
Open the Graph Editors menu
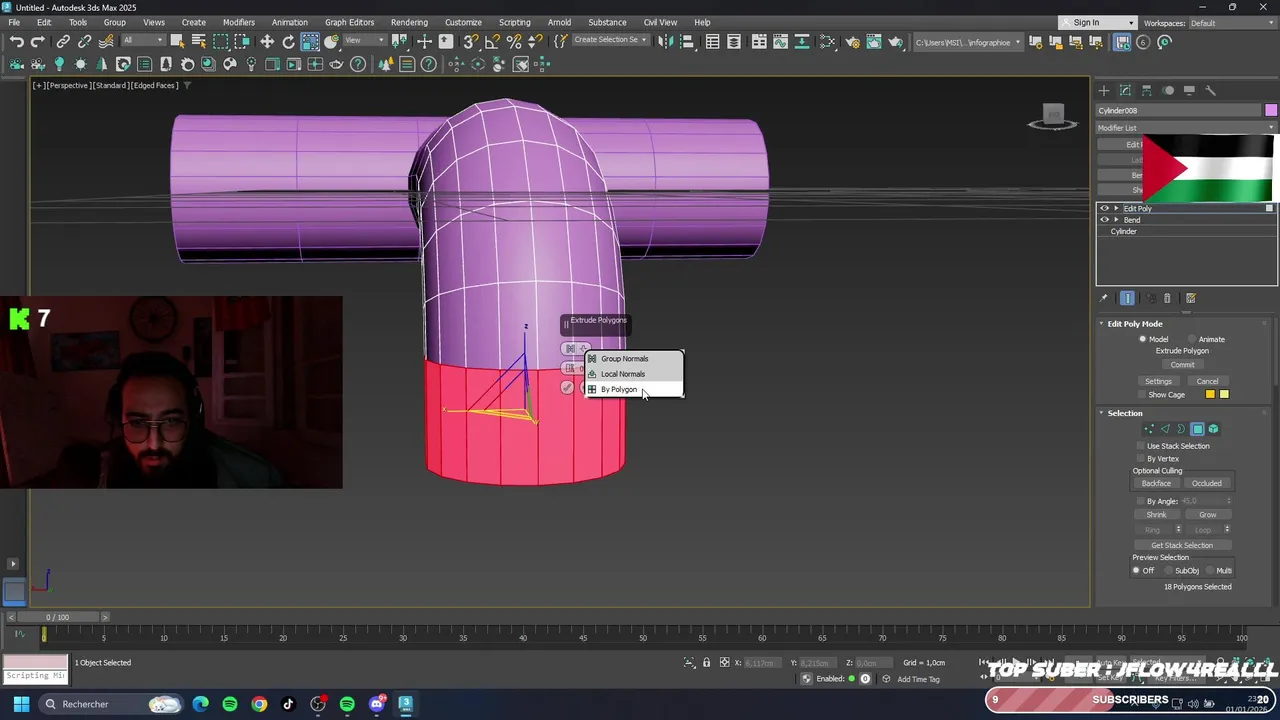[x=349, y=22]
